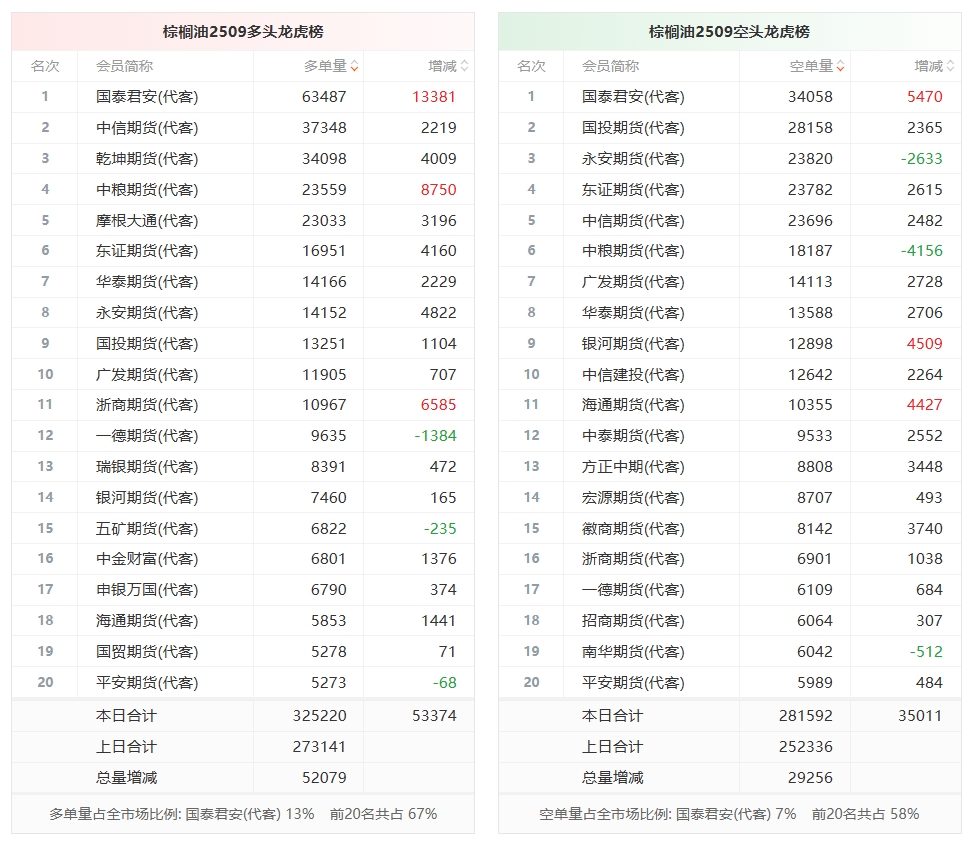This screenshot has width=977, height=849.
Task: Click 会员简称 header in short table
Action: 611,66
